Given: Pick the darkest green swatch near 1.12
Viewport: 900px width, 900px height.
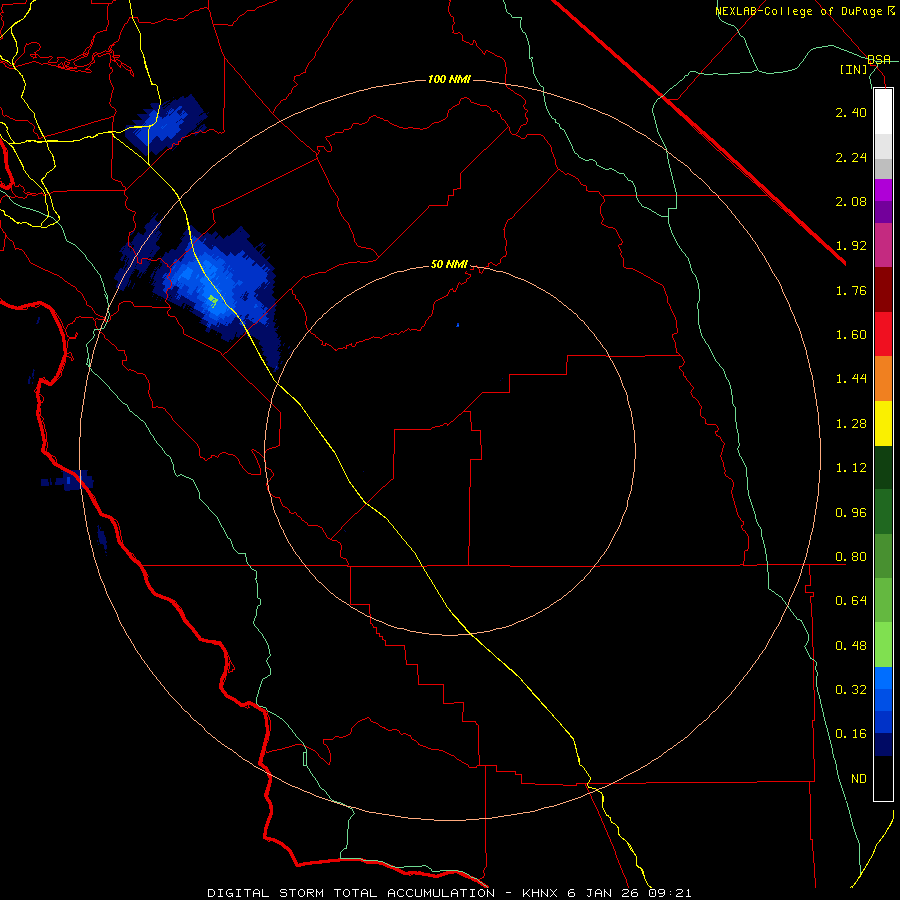Looking at the screenshot, I should (x=883, y=467).
